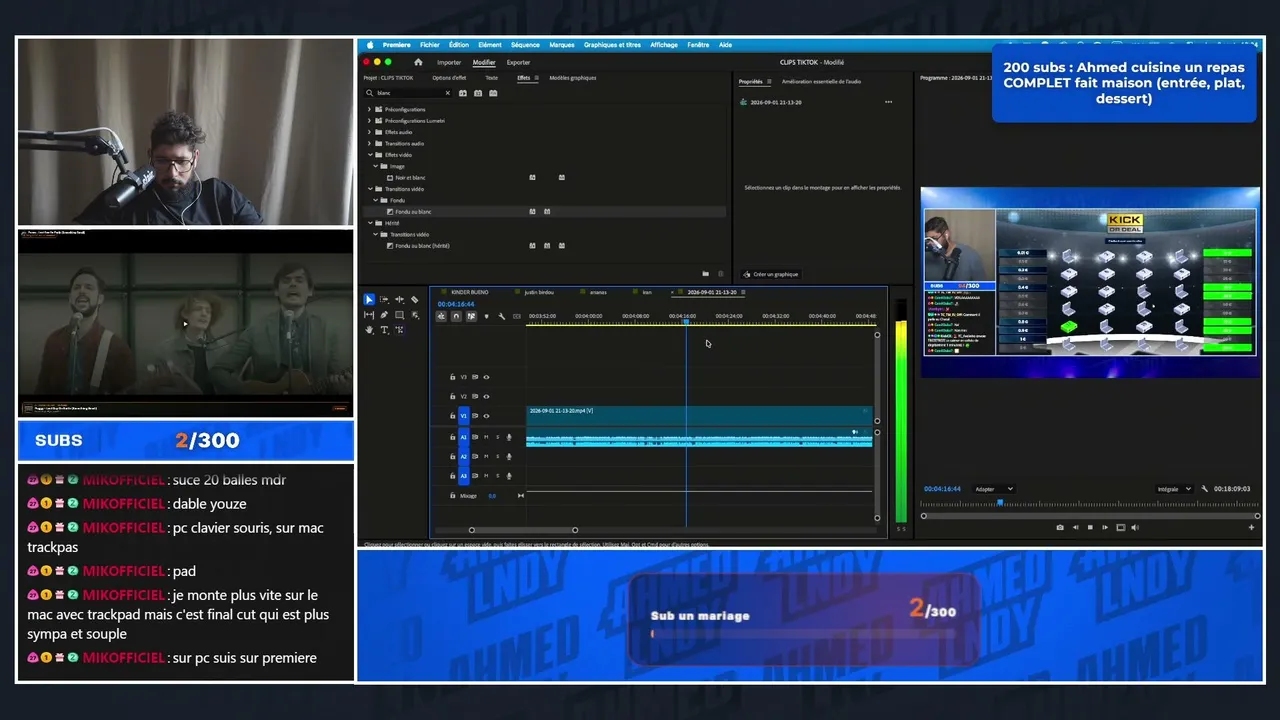Click the program monitor playhead scrubber
The width and height of the screenshot is (1280, 720).
1000,502
